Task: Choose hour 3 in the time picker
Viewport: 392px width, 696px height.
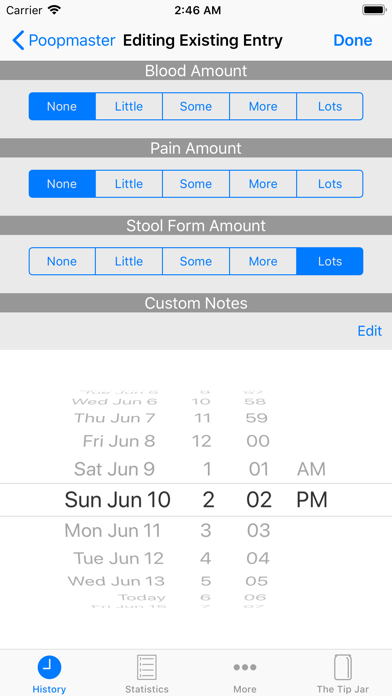Action: (x=206, y=530)
